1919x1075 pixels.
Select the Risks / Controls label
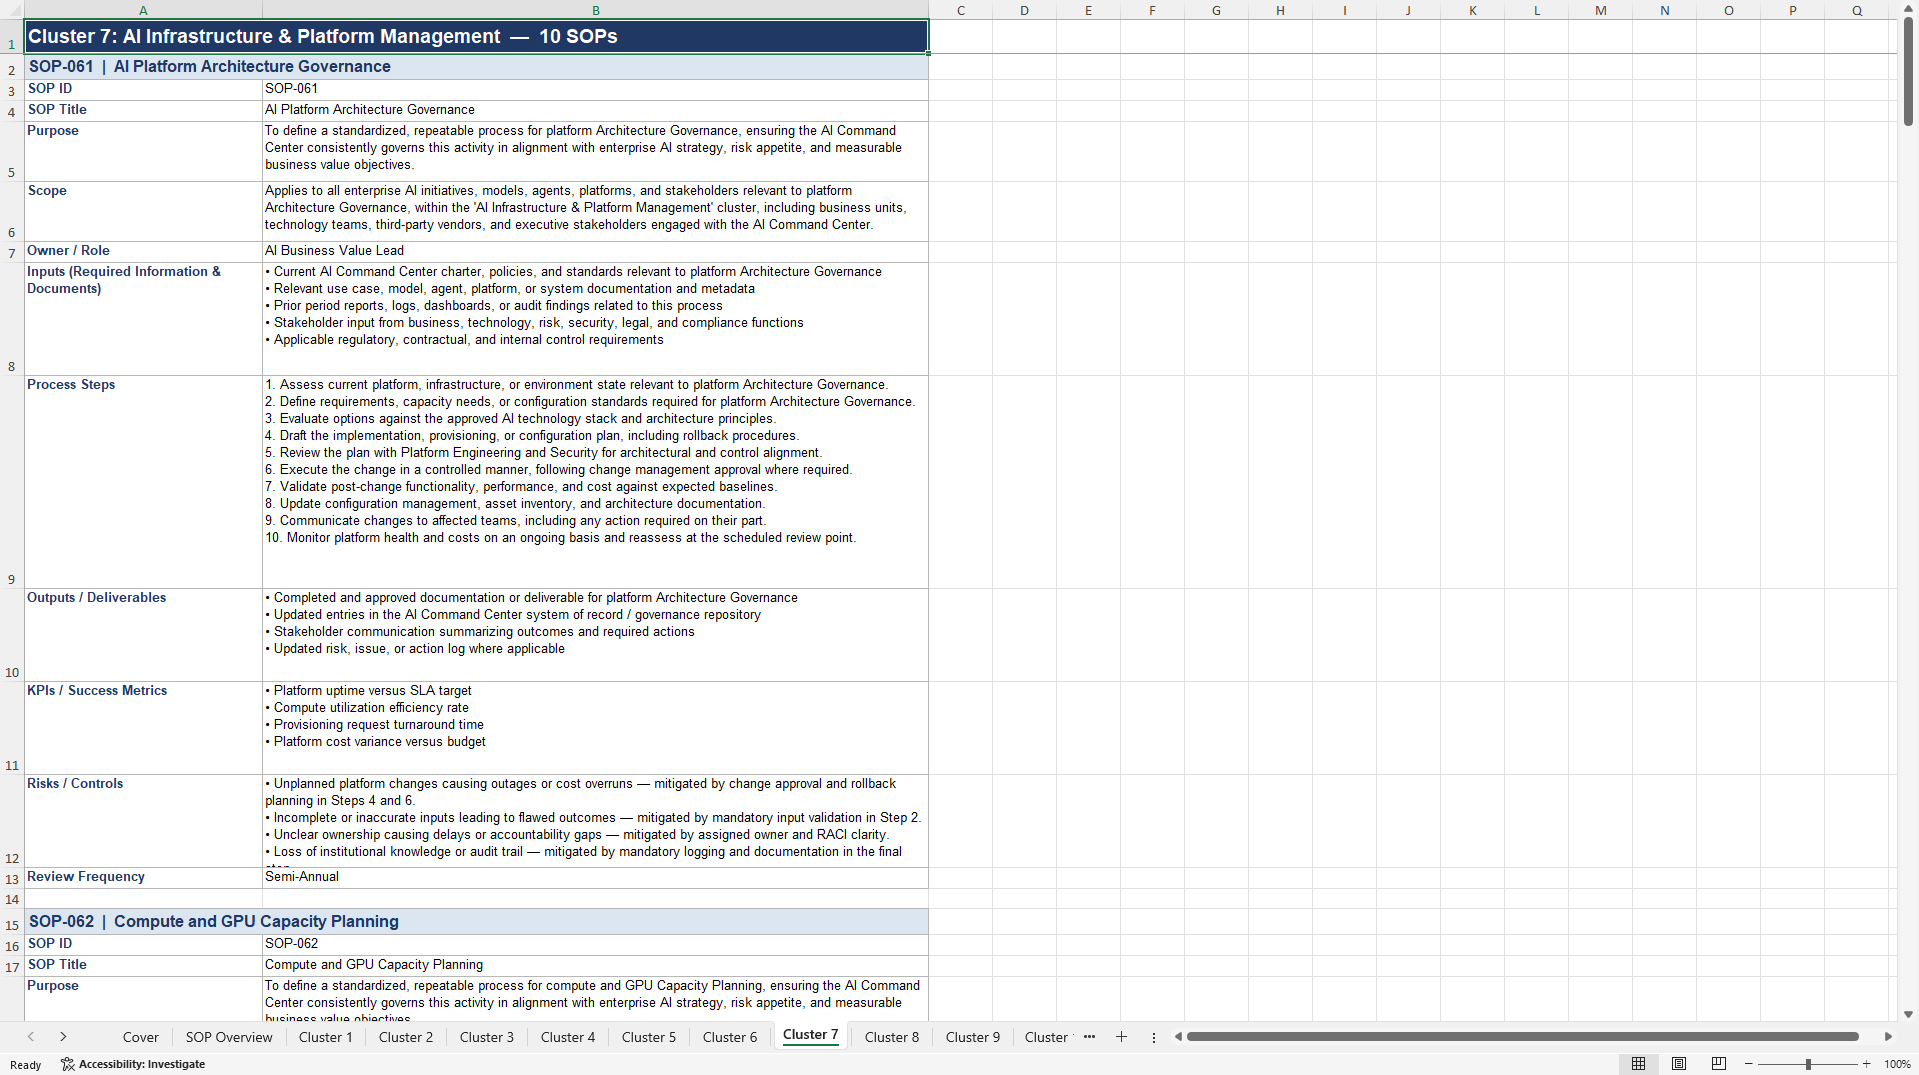coord(143,821)
